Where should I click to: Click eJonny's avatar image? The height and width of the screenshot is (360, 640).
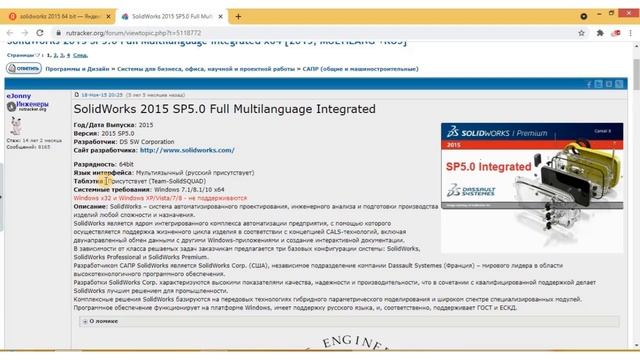(16, 126)
